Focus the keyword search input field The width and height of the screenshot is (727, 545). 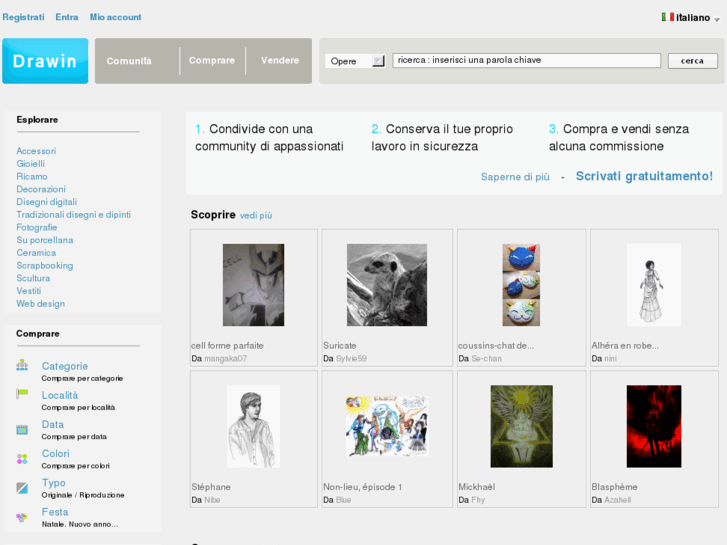(527, 60)
